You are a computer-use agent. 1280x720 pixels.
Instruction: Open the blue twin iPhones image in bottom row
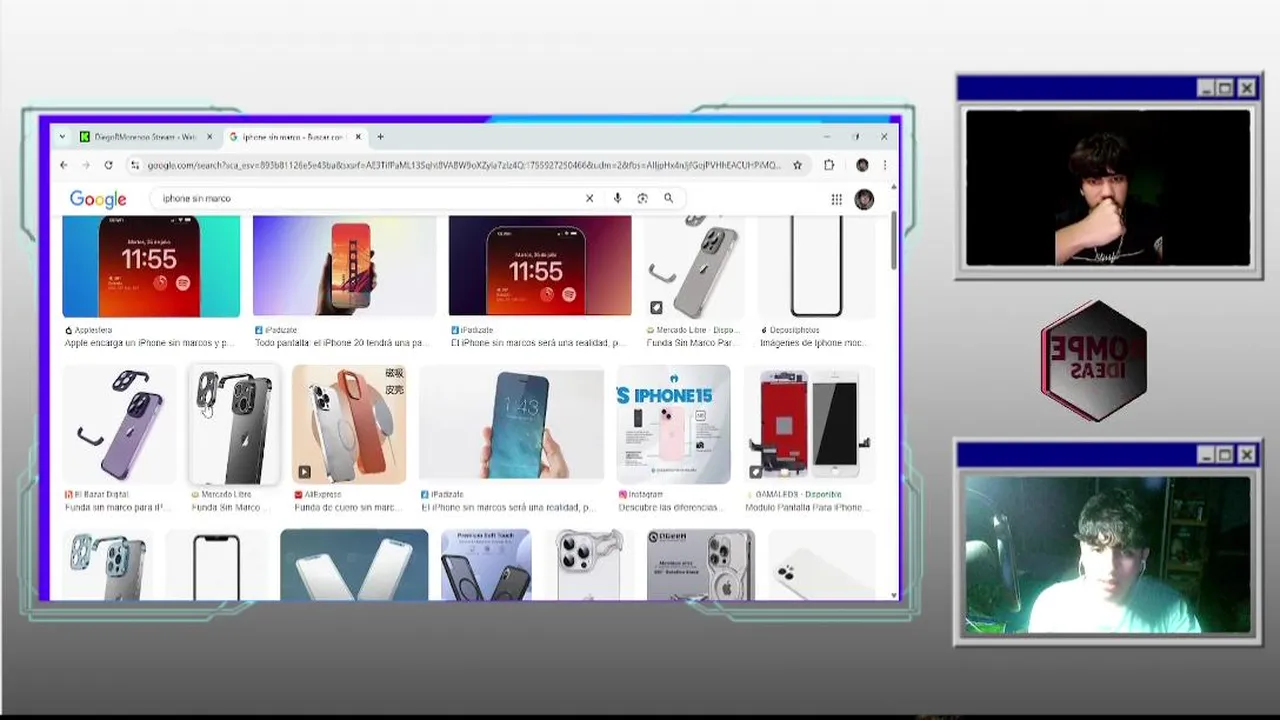354,565
